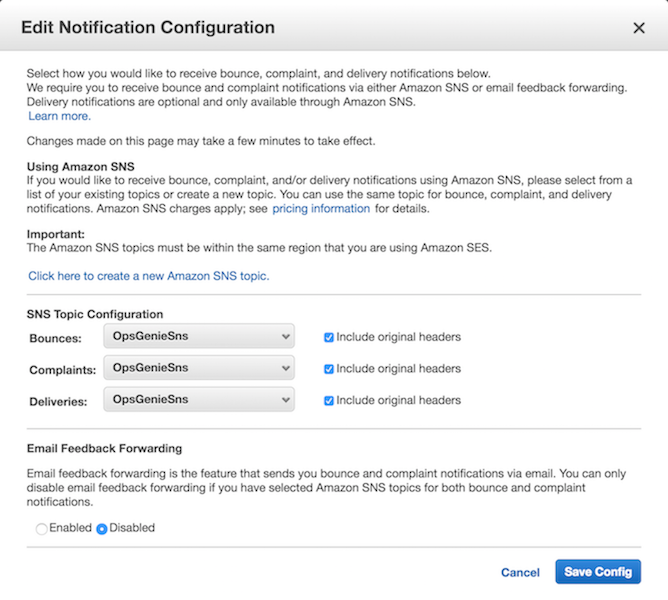The image size is (668, 600).
Task: Toggle Include original headers for Bounces
Action: pos(329,337)
